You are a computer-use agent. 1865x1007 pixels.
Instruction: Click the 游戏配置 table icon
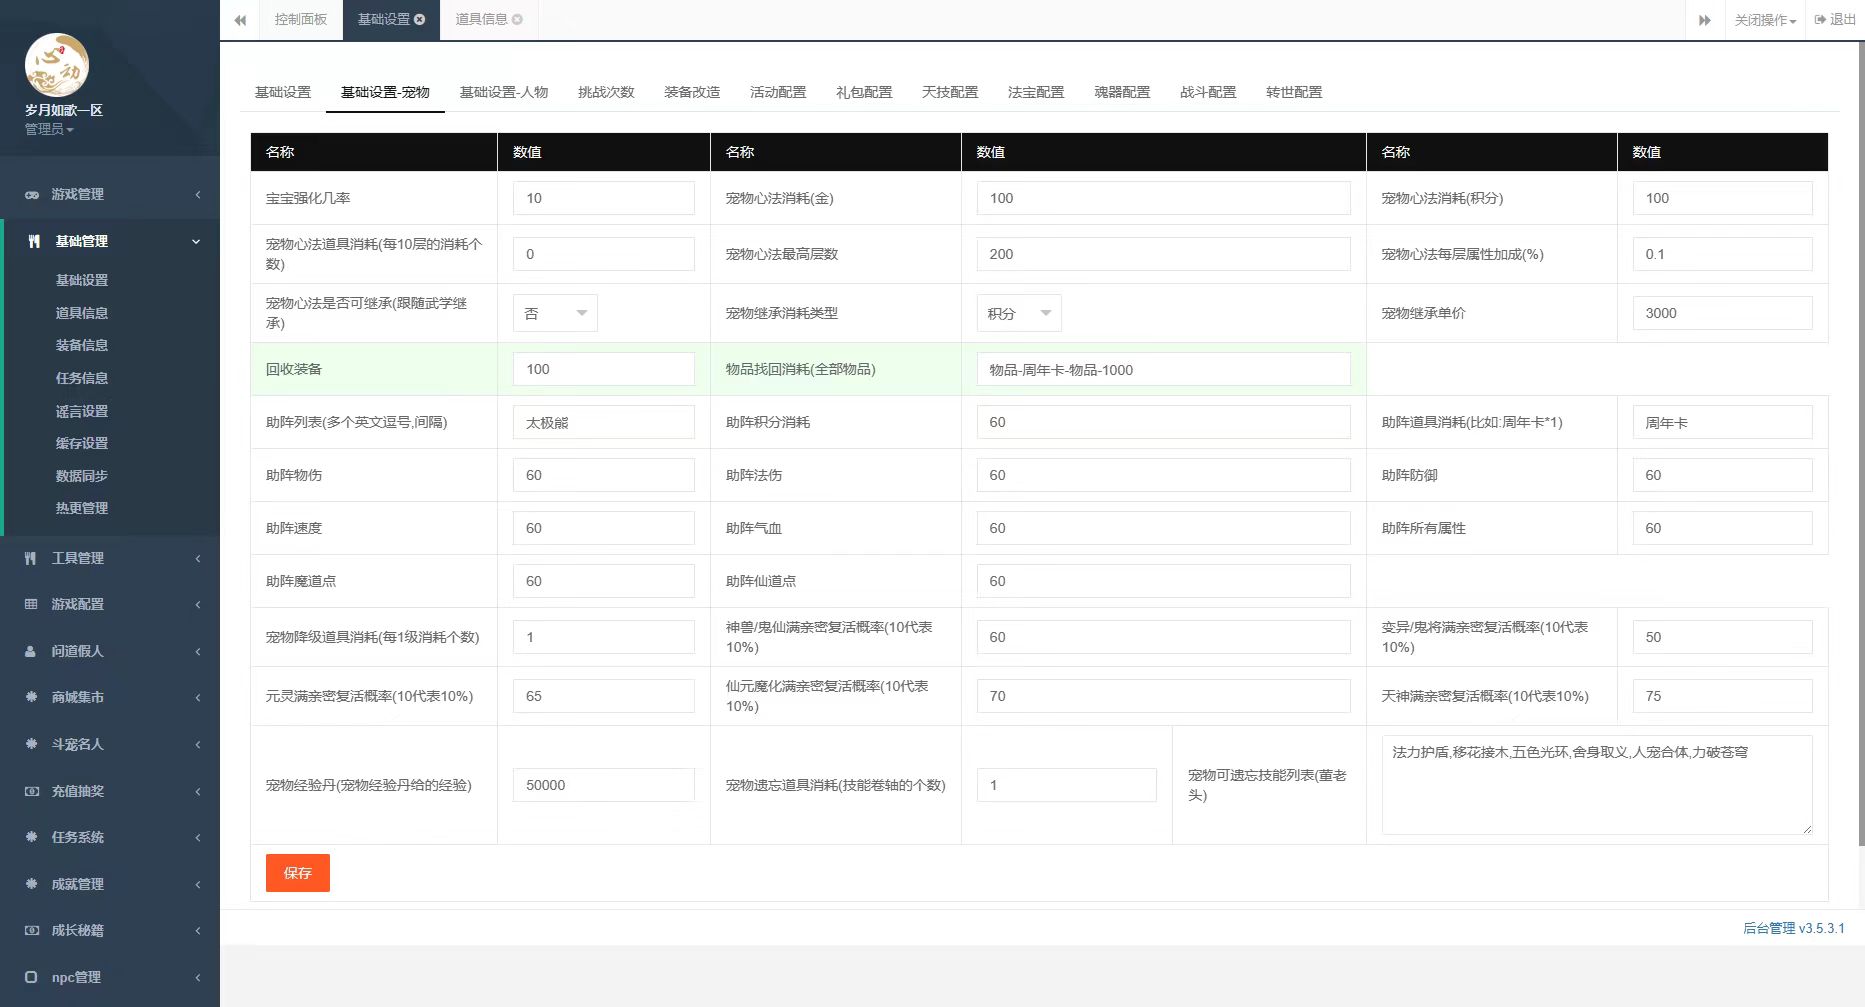coord(31,604)
